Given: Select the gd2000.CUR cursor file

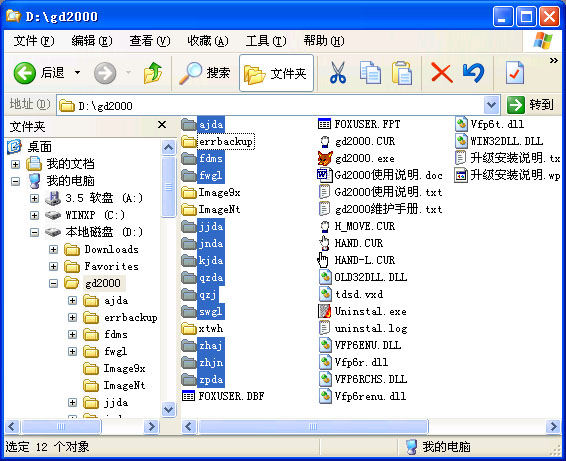Looking at the screenshot, I should coord(365,142).
